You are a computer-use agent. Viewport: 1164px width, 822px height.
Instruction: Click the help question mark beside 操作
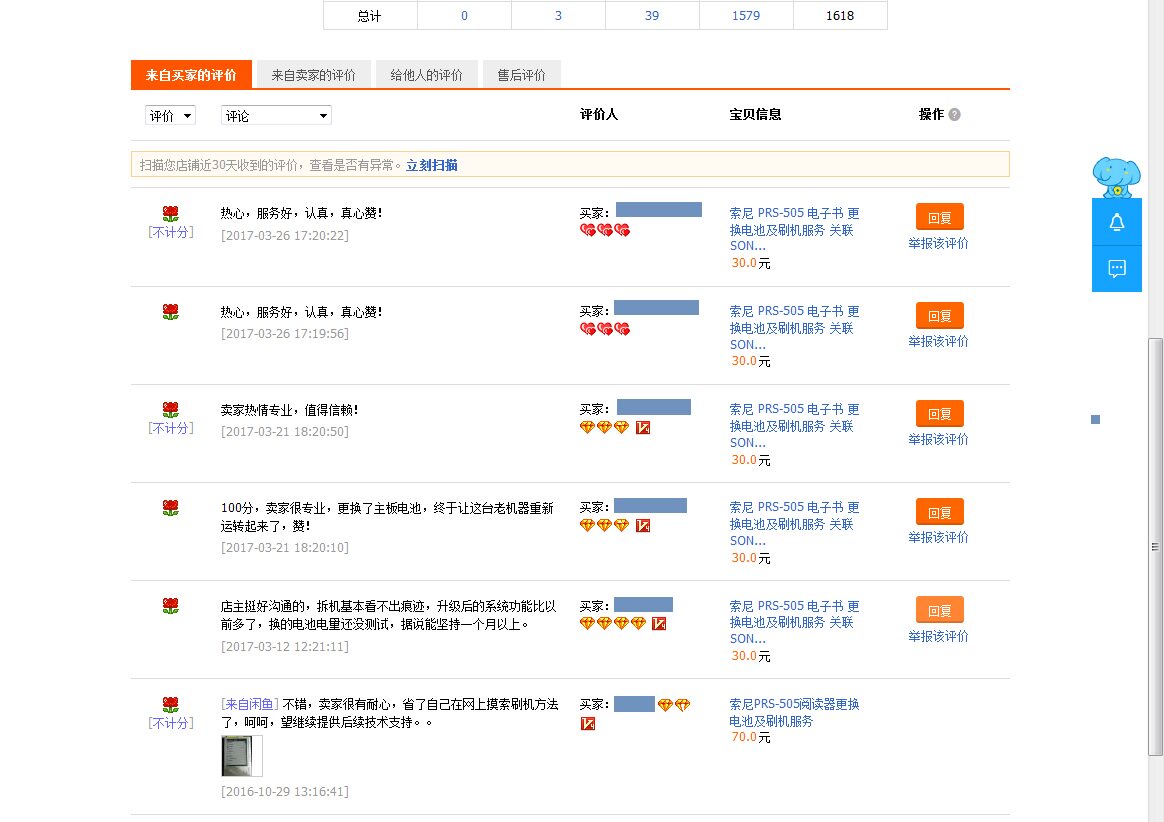pyautogui.click(x=954, y=115)
